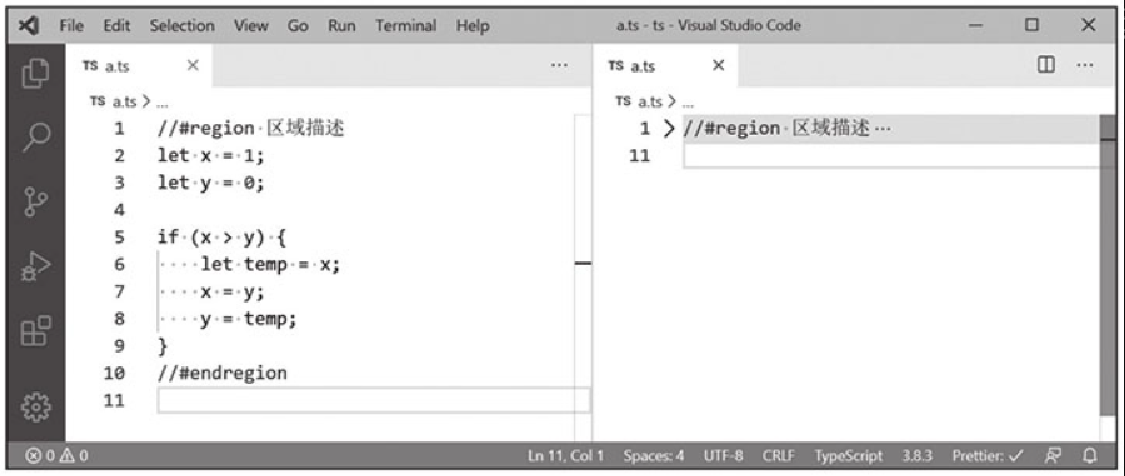Open the Extensions view
1125x476 pixels.
point(36,332)
